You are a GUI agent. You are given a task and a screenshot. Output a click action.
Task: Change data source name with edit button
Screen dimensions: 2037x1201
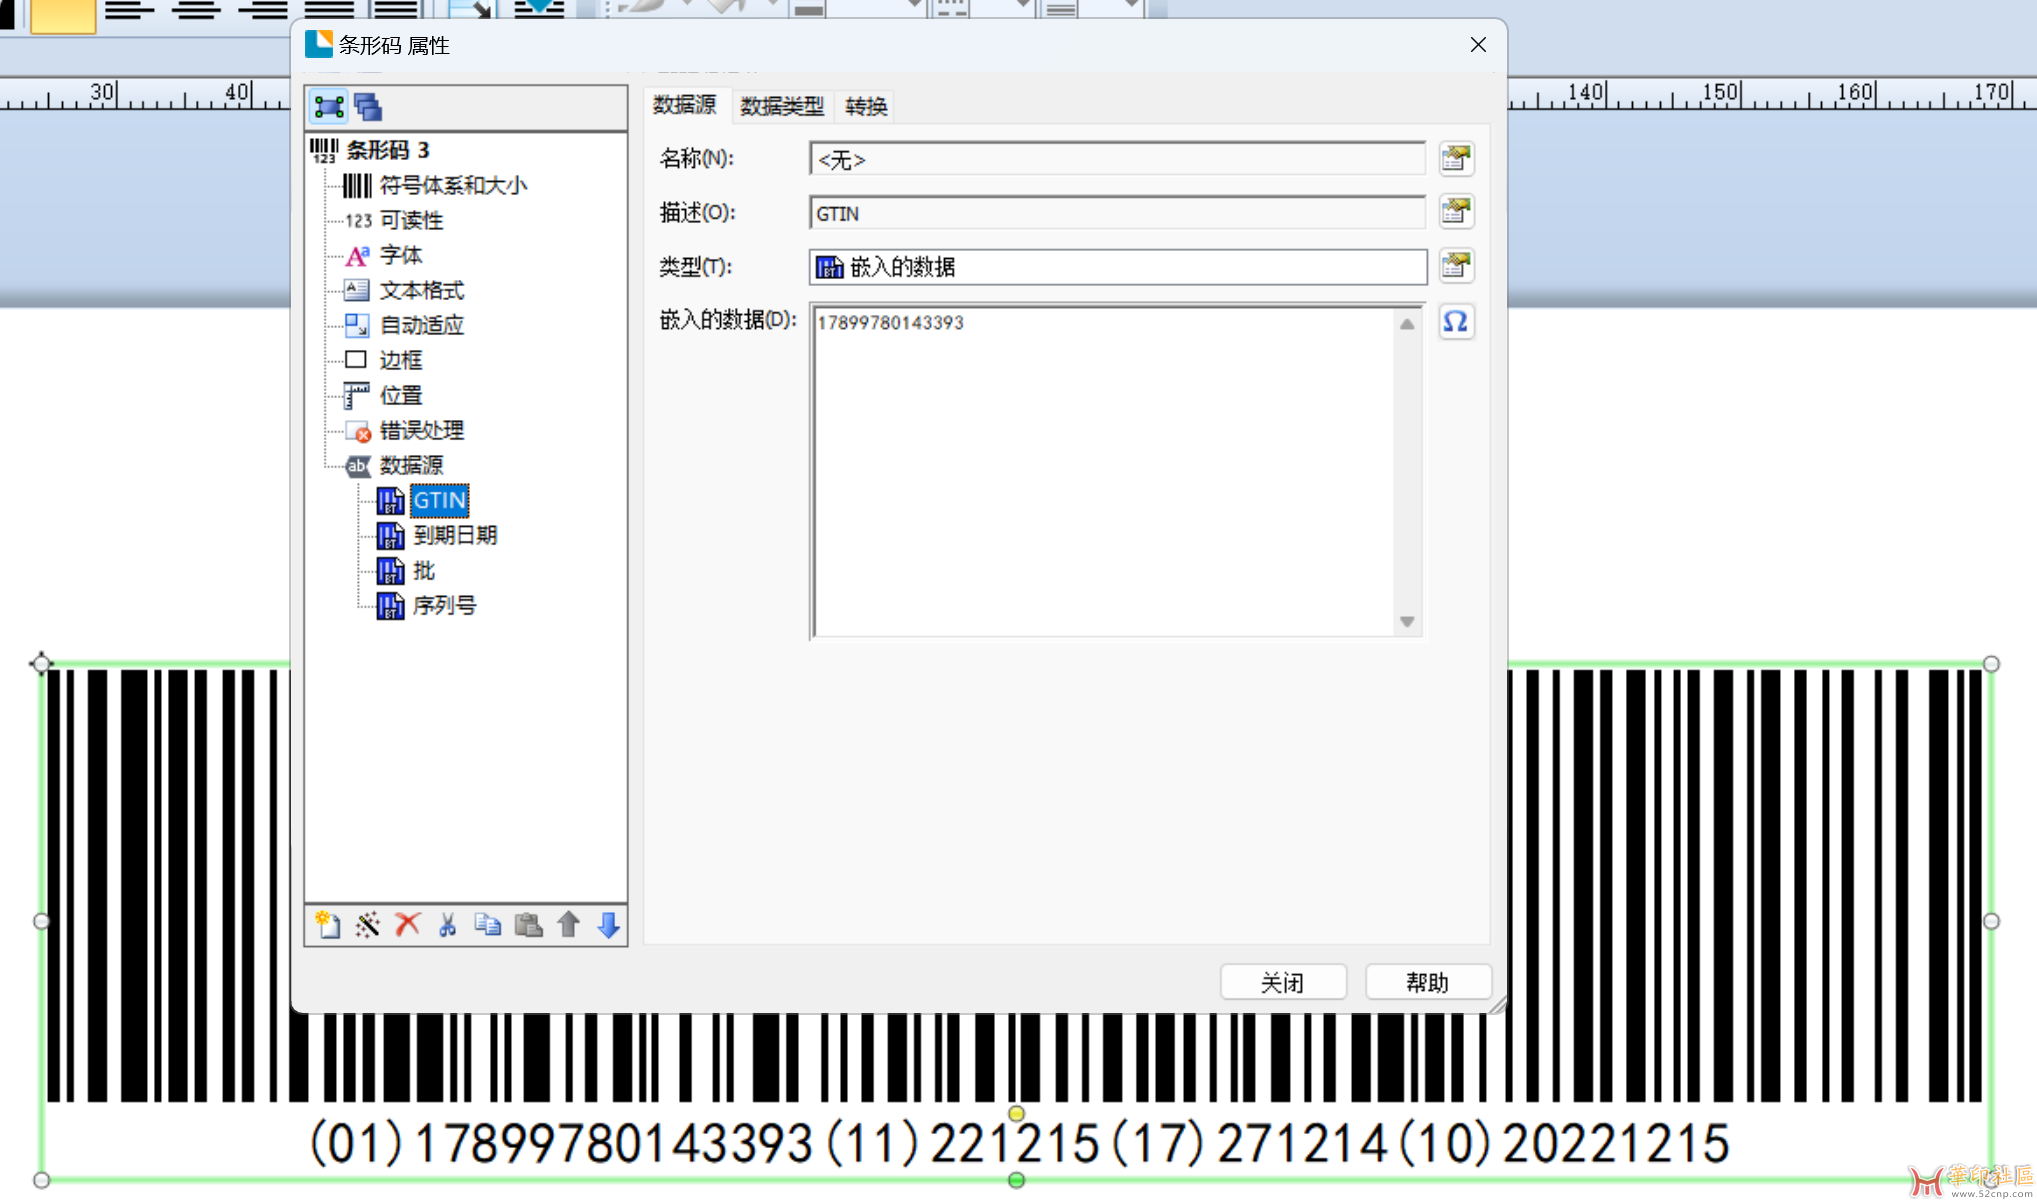1455,159
